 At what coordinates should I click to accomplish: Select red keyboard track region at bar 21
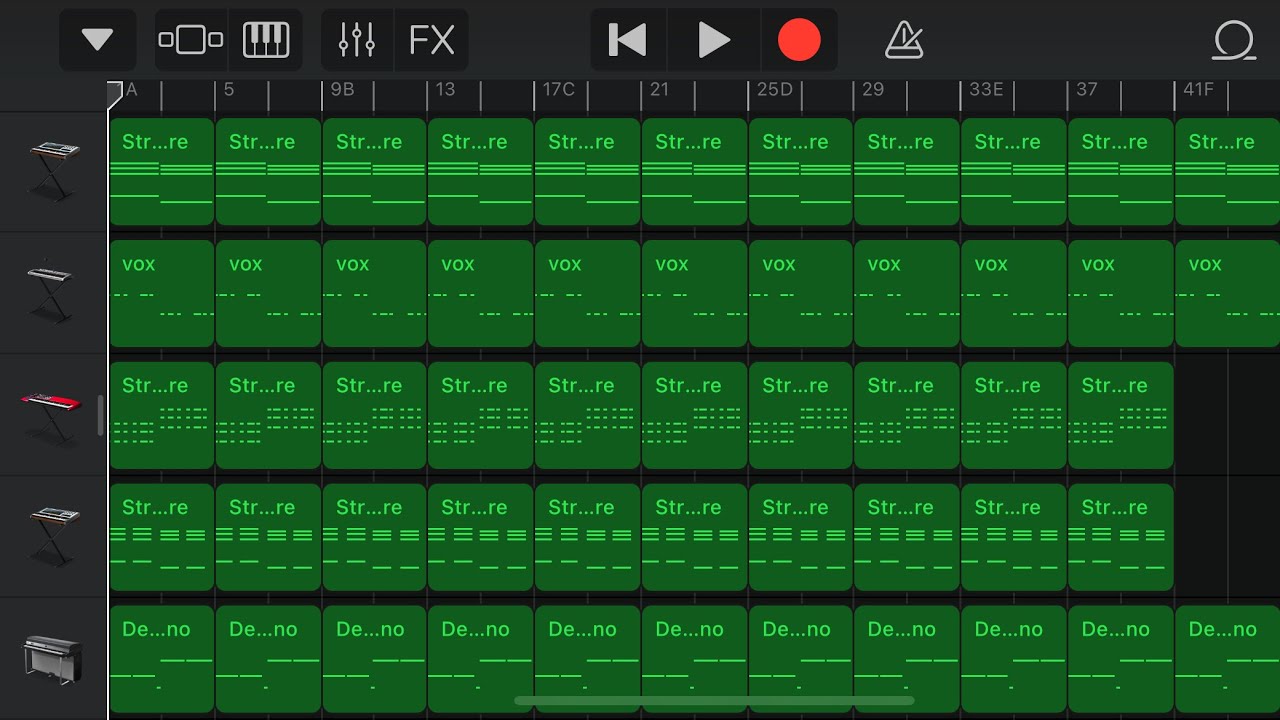tap(694, 416)
